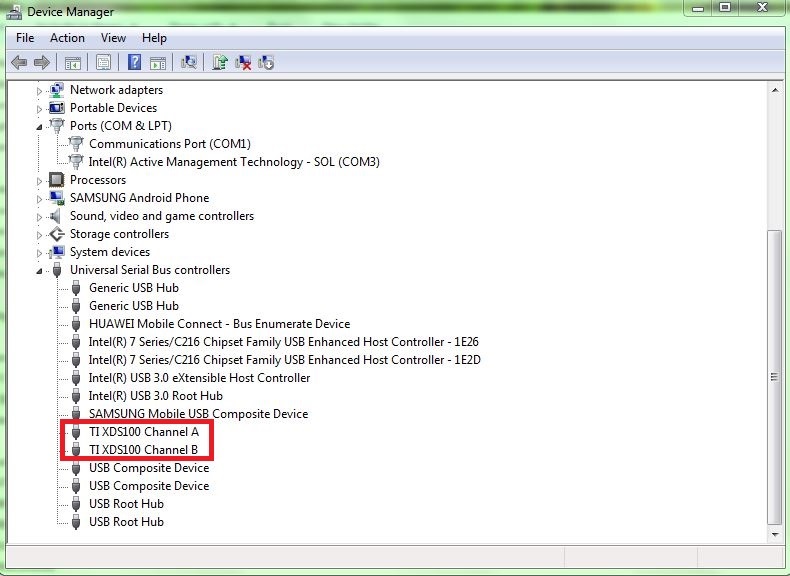Select Intel(R) USB 3.0 Root Hub
Screen dimensions: 790x576
coord(156,396)
